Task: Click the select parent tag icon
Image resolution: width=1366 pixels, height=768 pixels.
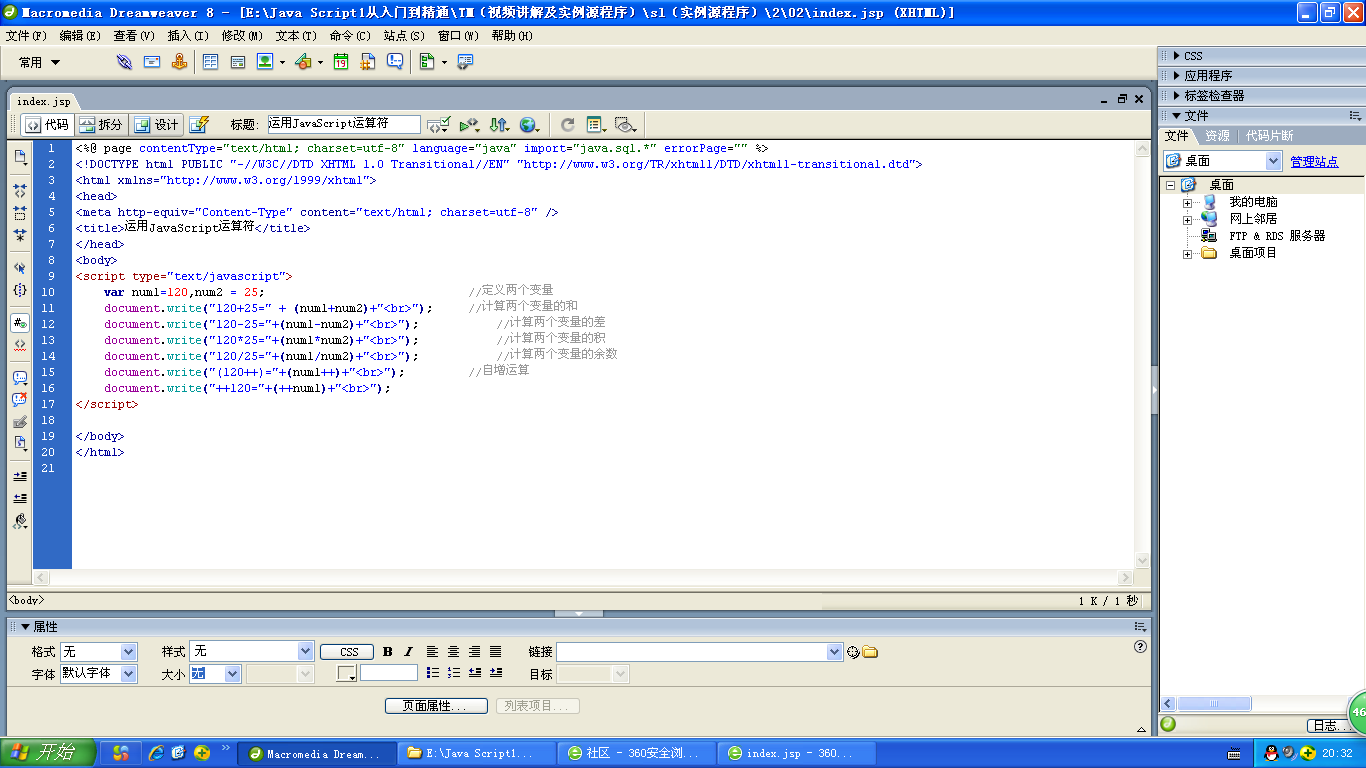Action: pos(20,268)
